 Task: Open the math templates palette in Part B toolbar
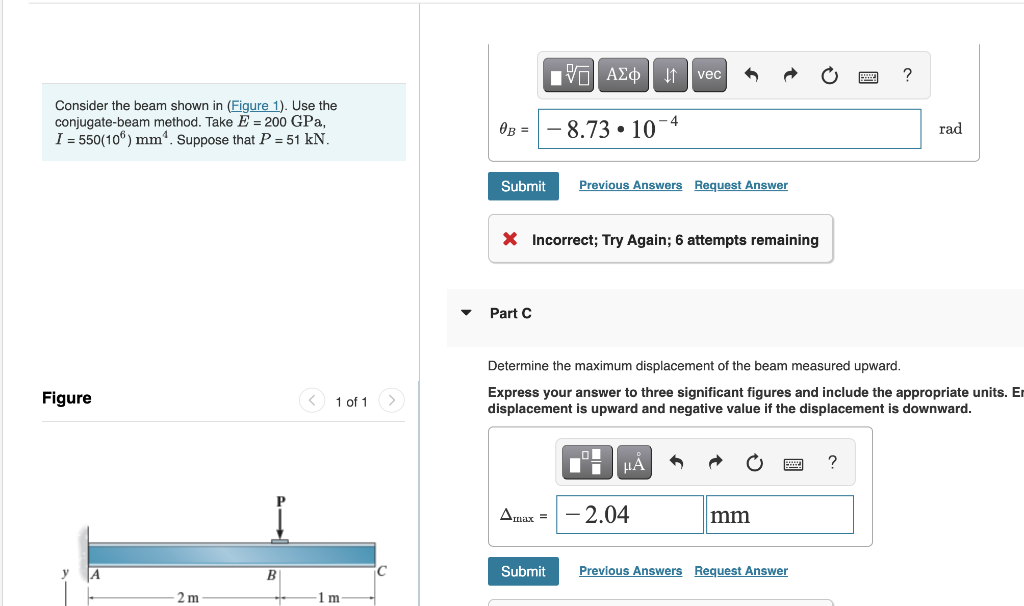(x=568, y=74)
